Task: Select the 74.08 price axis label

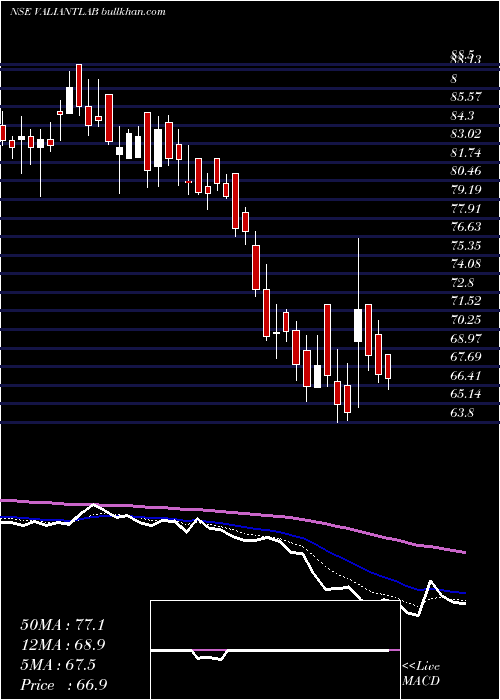Action: pyautogui.click(x=467, y=264)
